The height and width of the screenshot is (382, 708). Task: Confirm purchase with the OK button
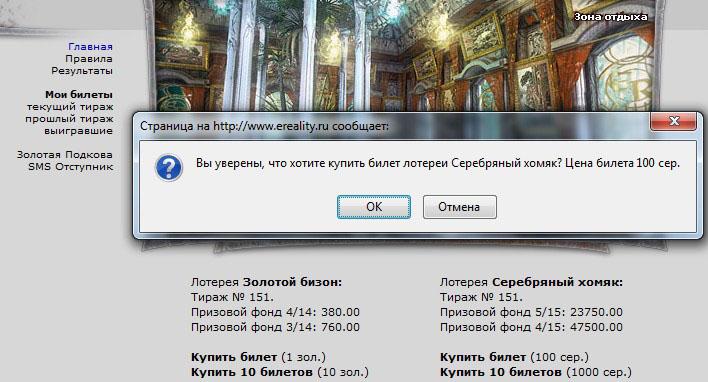[x=374, y=207]
